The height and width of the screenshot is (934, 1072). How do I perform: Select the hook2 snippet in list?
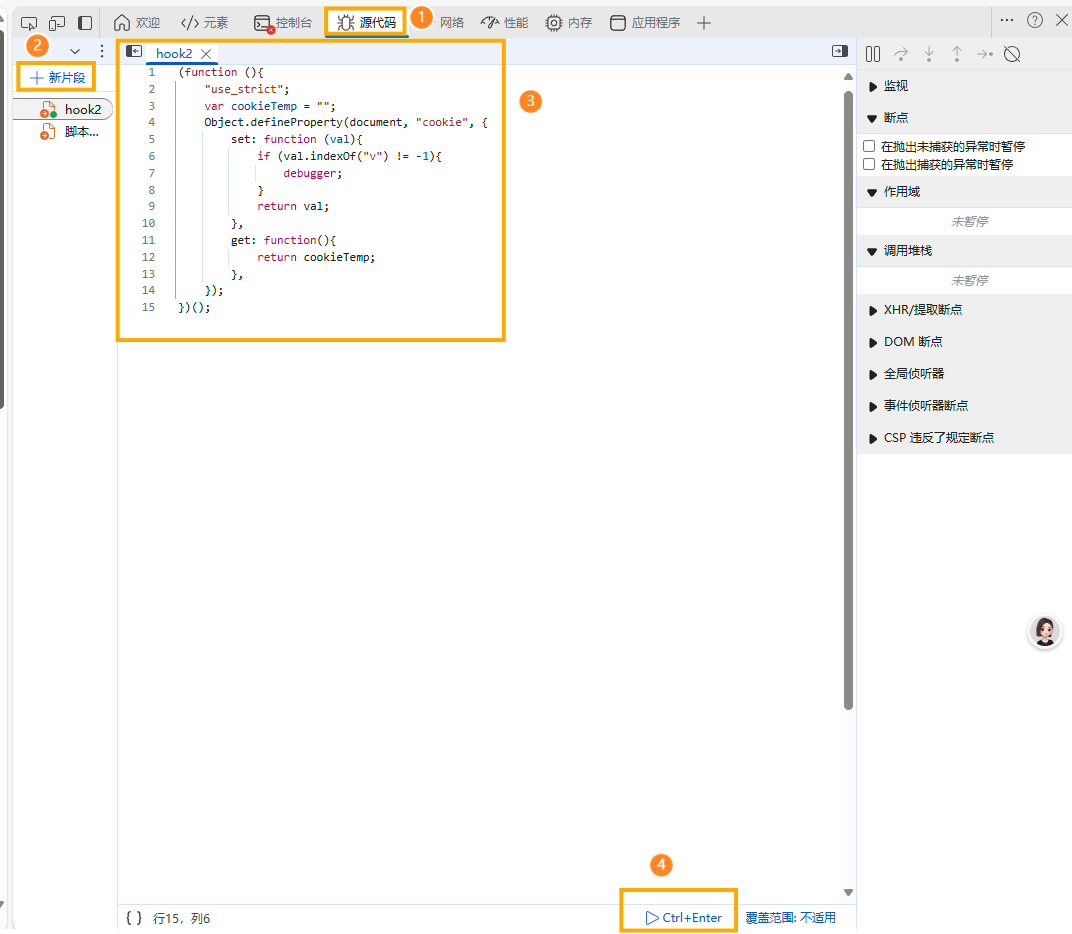(x=63, y=109)
